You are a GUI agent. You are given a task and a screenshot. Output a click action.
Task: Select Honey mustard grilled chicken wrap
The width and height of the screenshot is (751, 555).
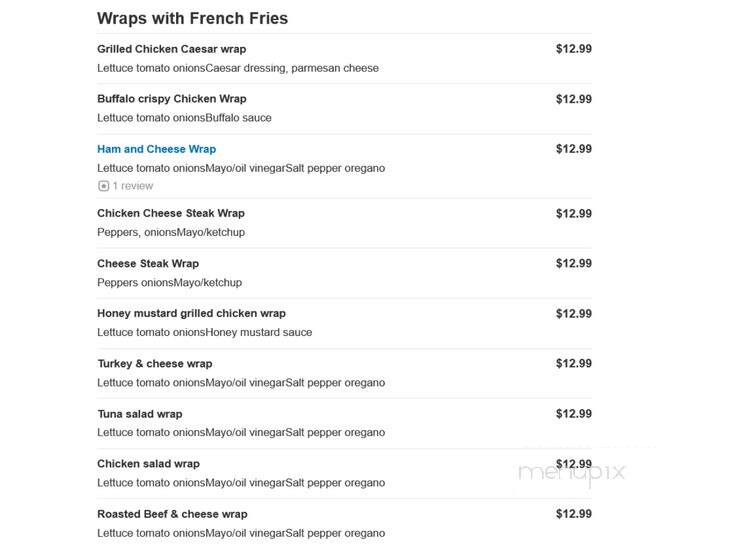point(191,313)
